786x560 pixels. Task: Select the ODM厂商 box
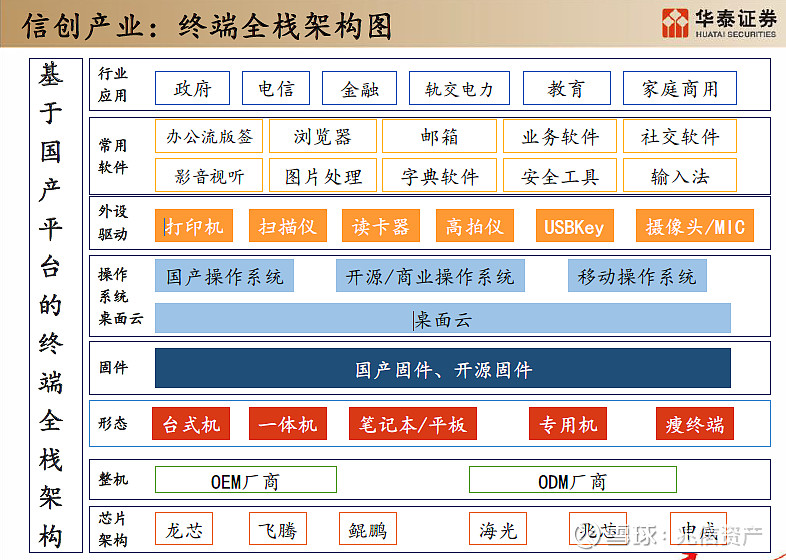573,480
